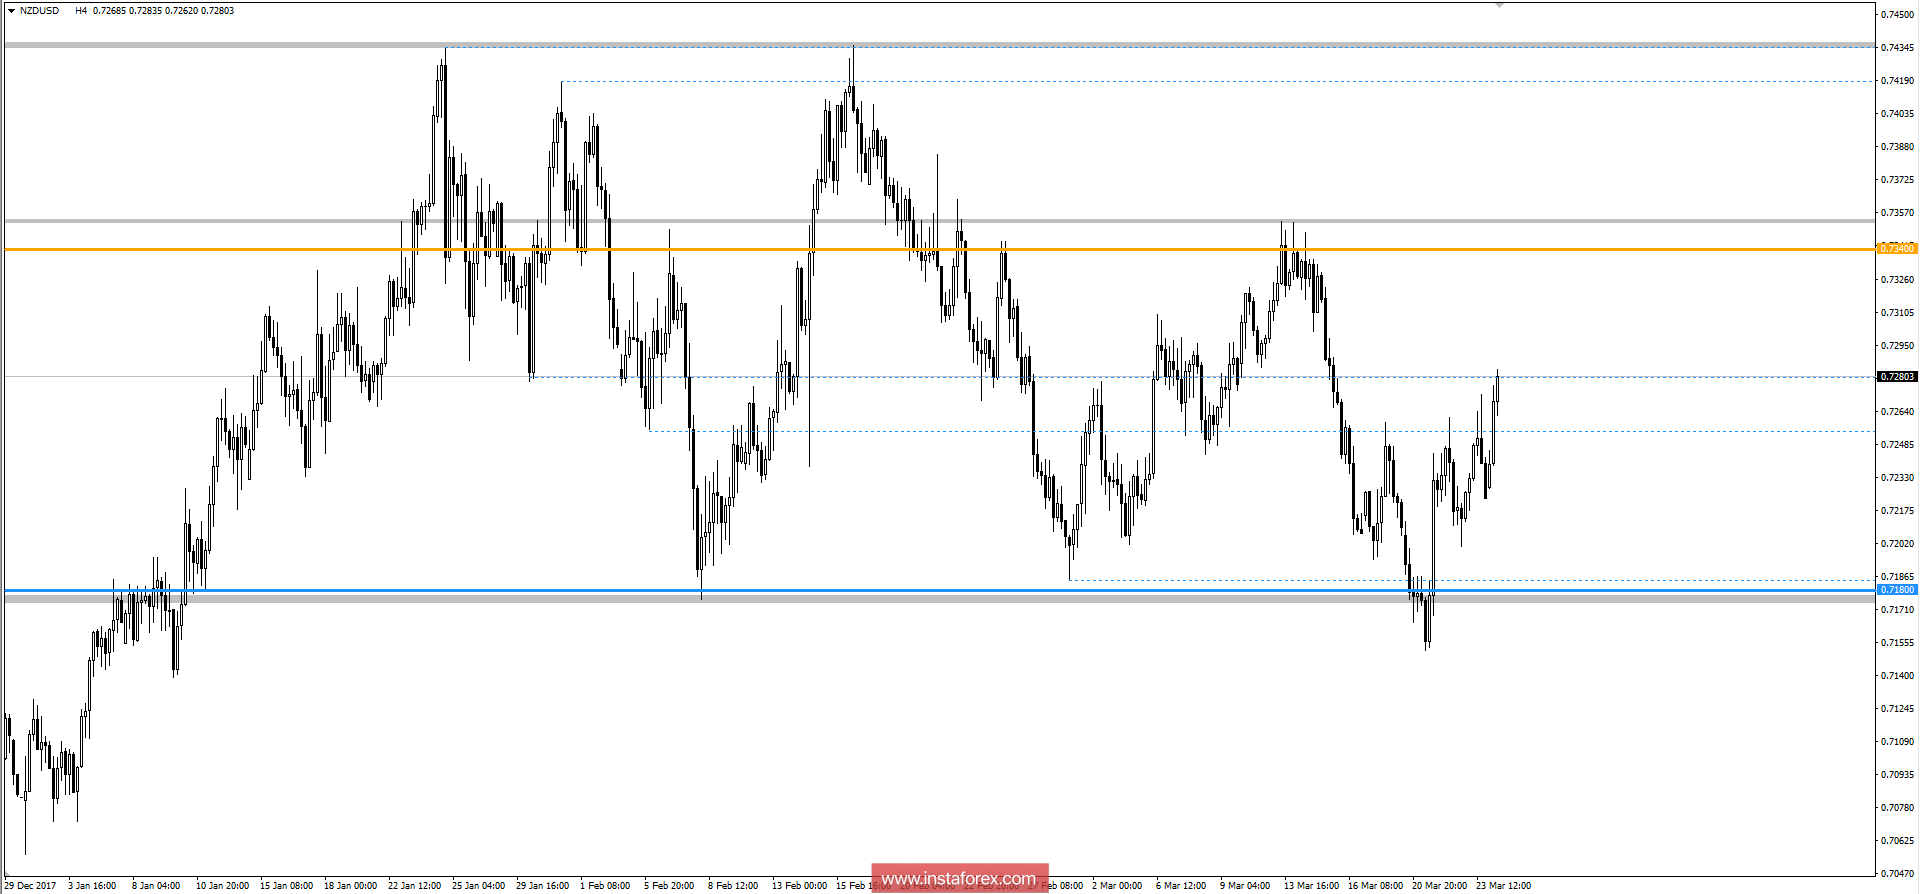Click the 0.70780 price axis label

(1898, 808)
